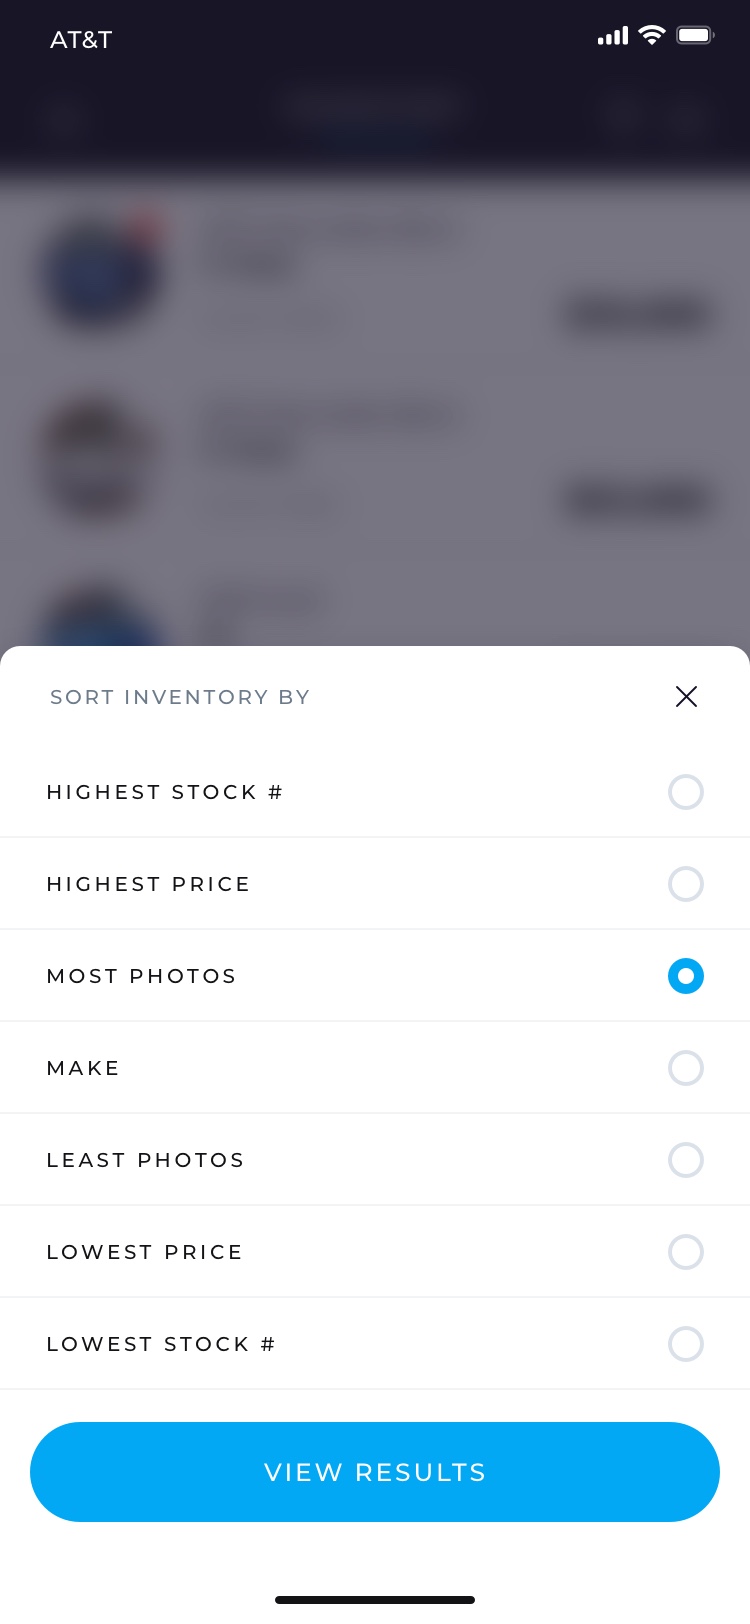Image resolution: width=750 pixels, height=1624 pixels.
Task: Tap the Make option label text
Action: coord(83,1068)
